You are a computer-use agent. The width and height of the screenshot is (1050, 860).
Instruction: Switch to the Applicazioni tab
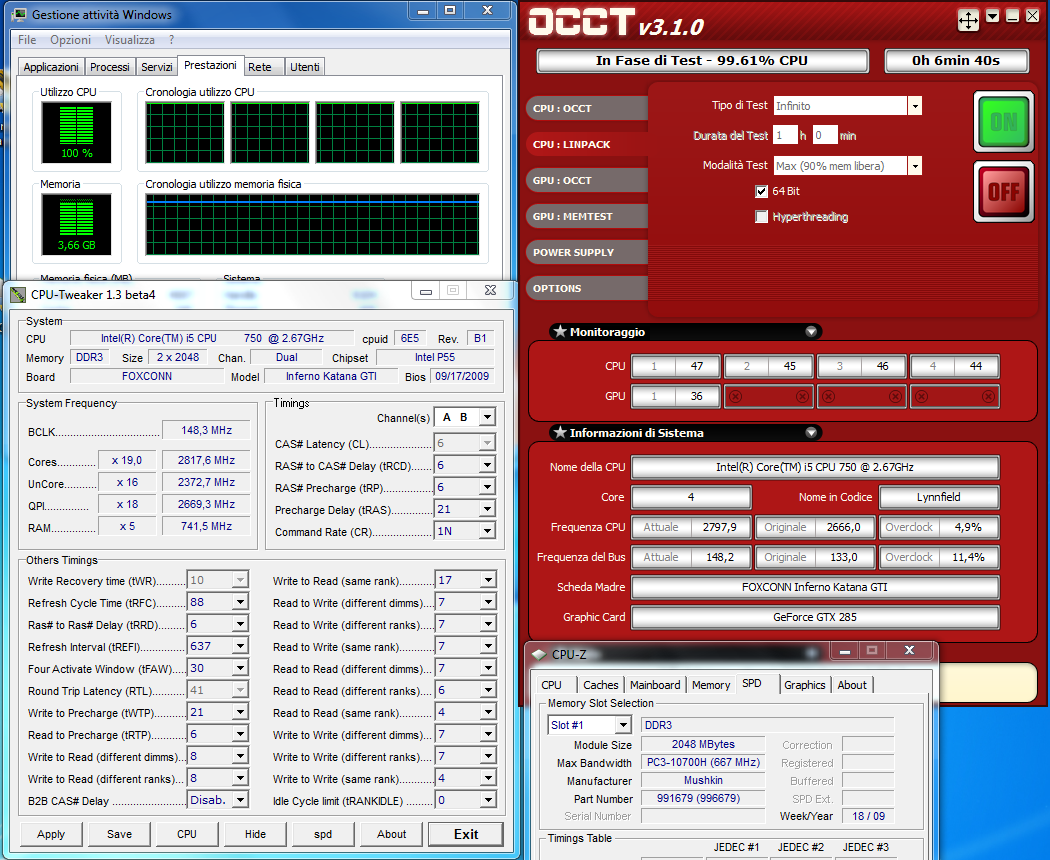click(51, 67)
